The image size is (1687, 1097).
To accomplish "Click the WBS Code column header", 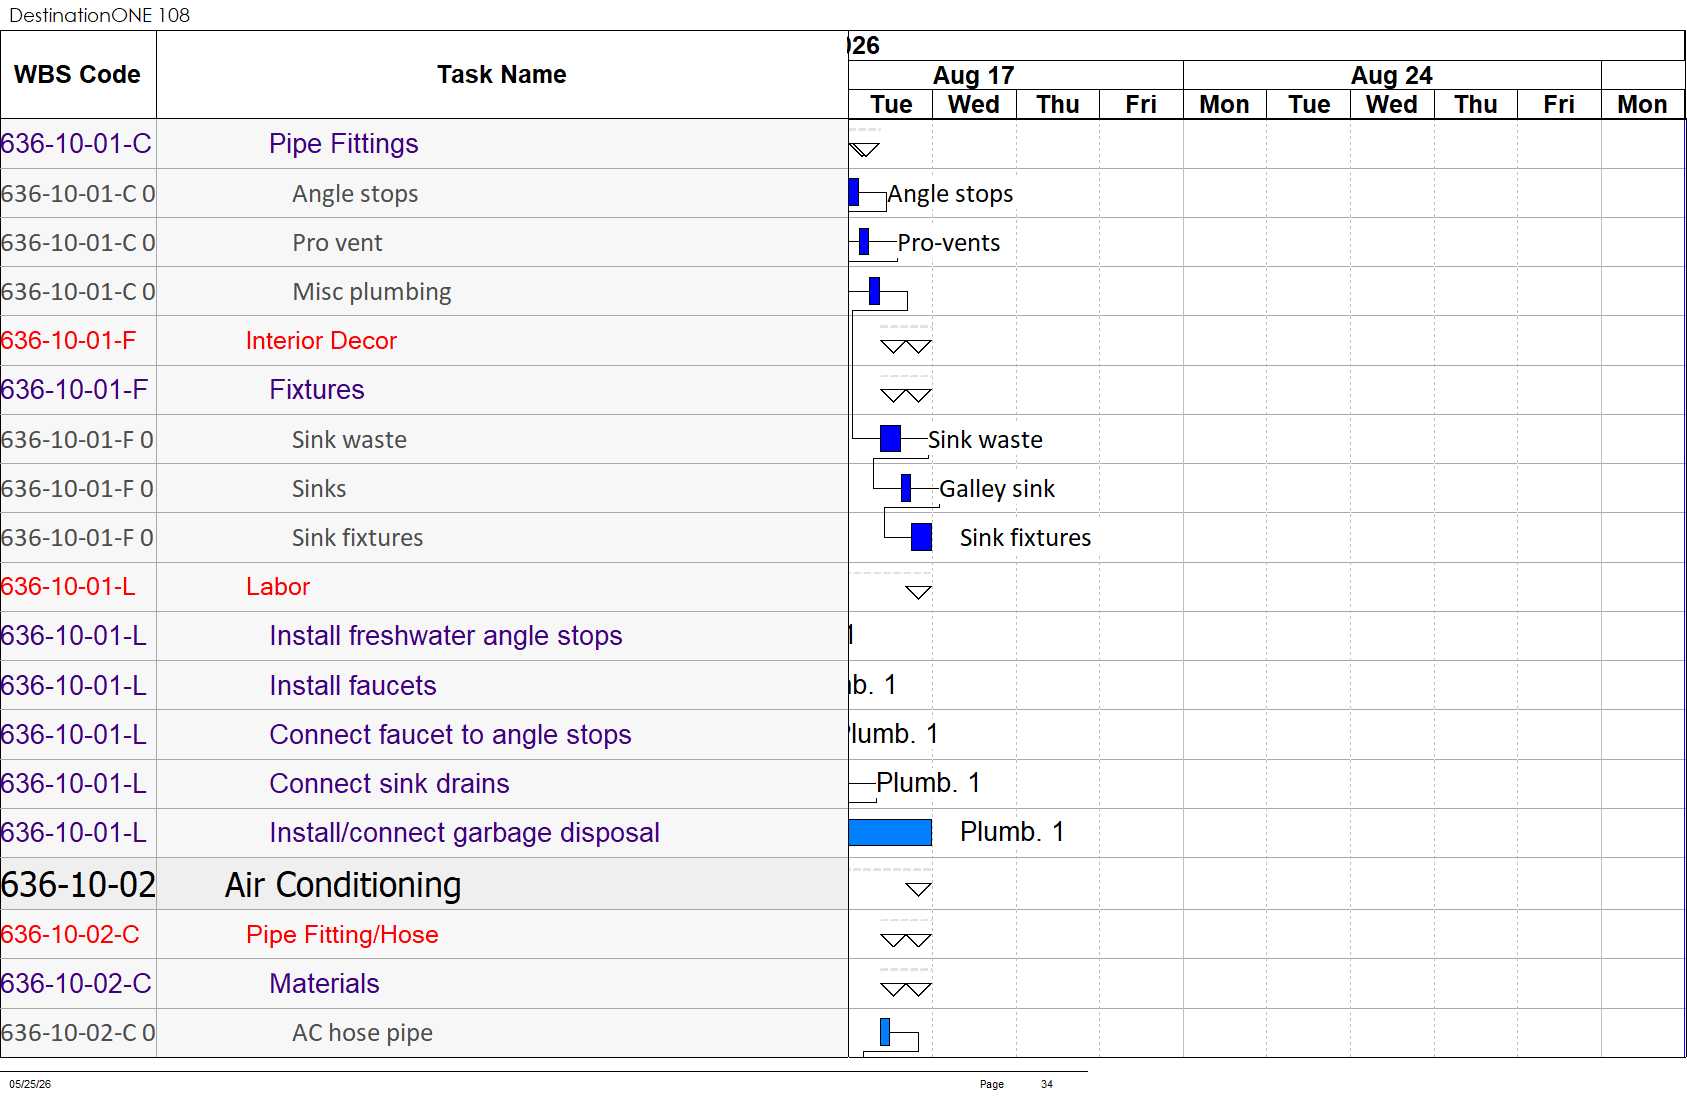I will [x=78, y=75].
